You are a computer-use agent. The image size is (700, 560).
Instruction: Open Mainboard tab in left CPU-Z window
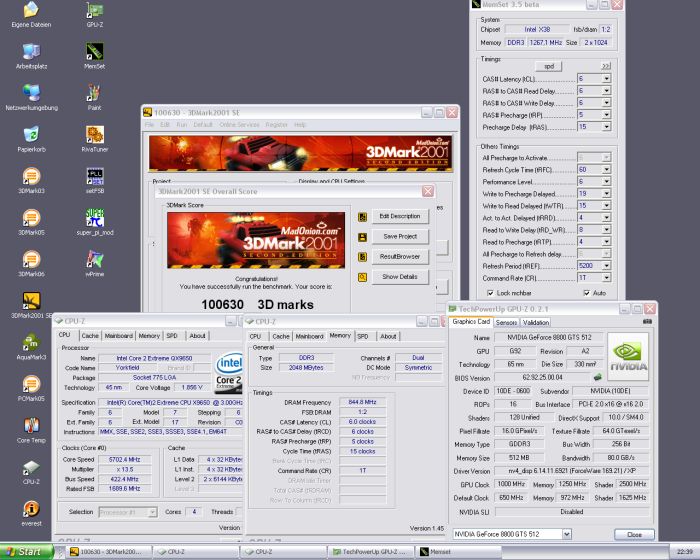point(118,336)
